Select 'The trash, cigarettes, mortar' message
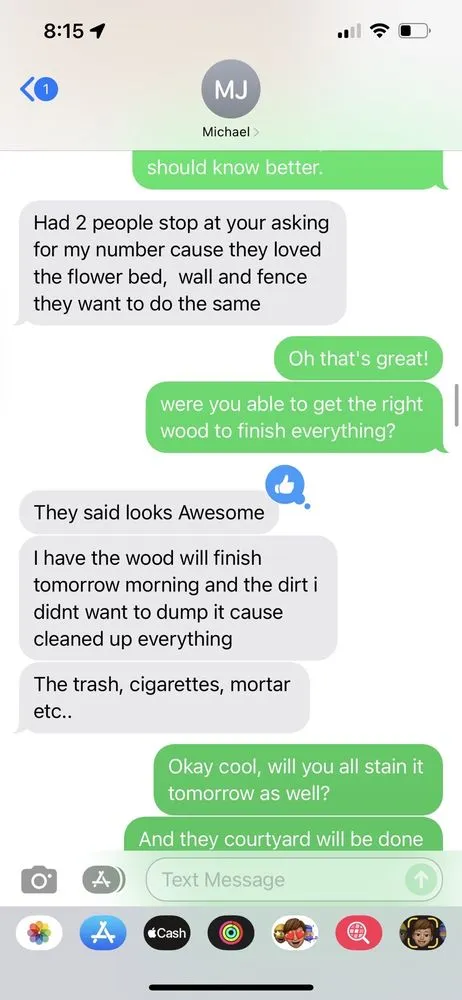 (x=165, y=698)
